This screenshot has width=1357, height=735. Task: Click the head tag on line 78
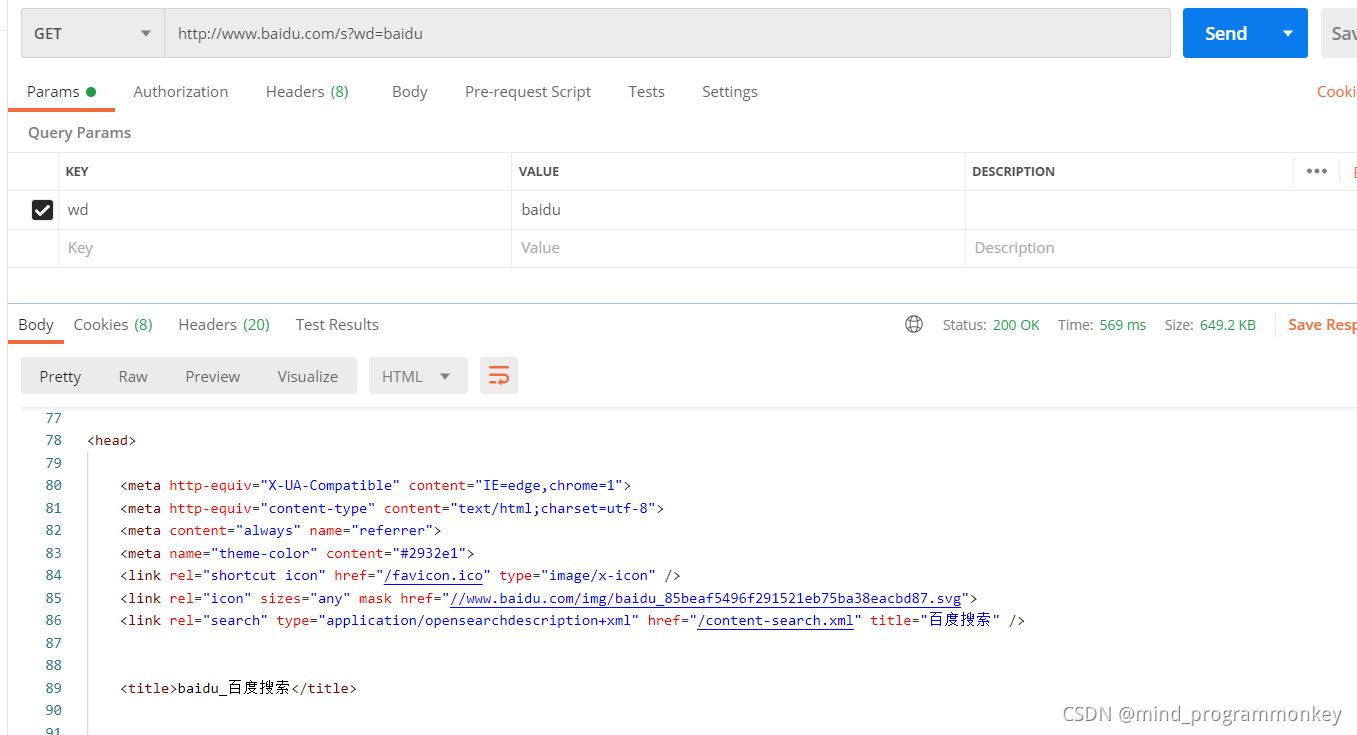(111, 440)
